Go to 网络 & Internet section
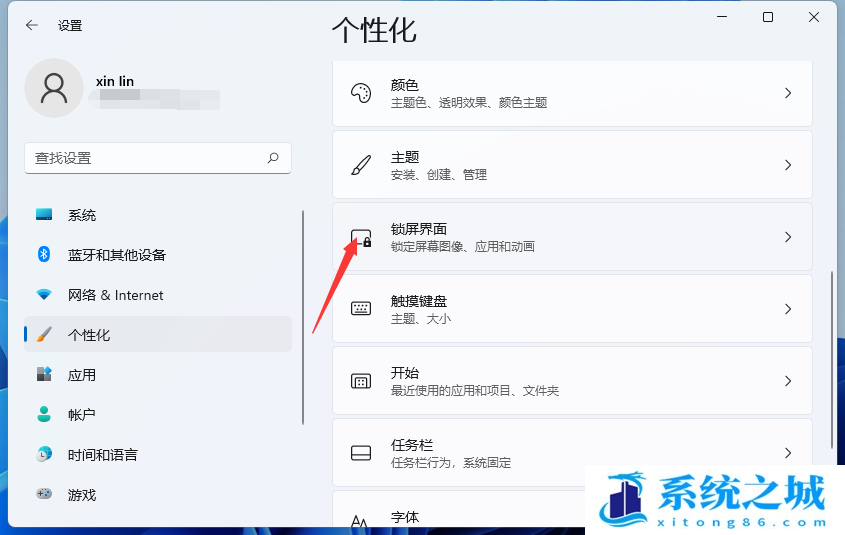 (x=115, y=295)
